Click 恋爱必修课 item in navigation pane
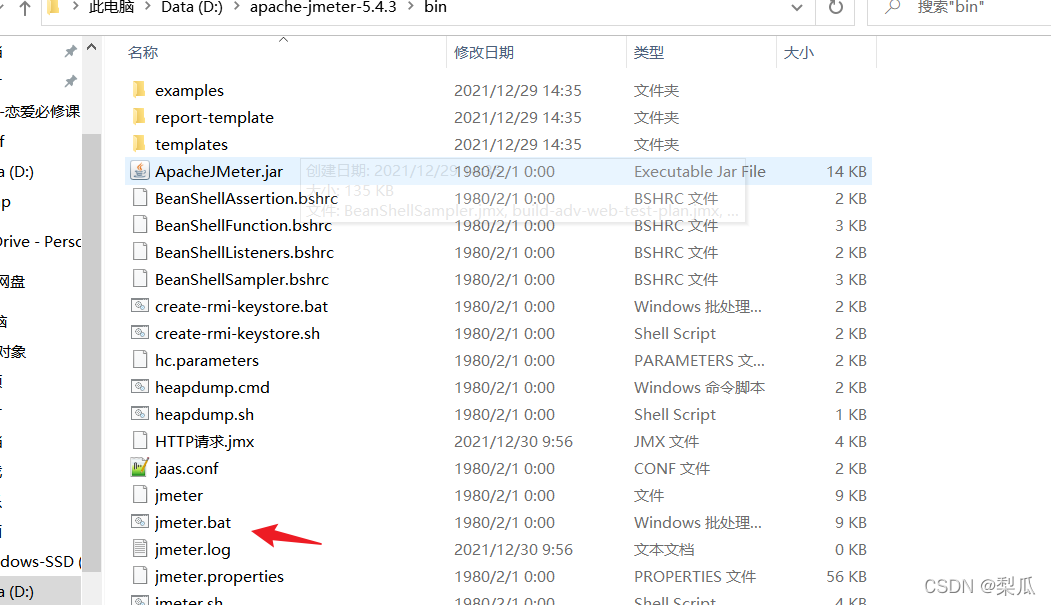 coord(43,111)
